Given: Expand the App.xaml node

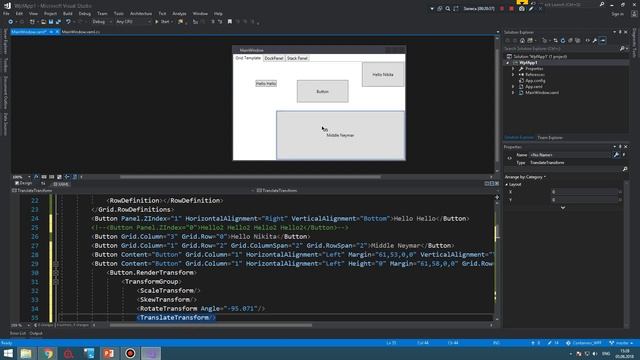Looking at the screenshot, I should click(513, 87).
